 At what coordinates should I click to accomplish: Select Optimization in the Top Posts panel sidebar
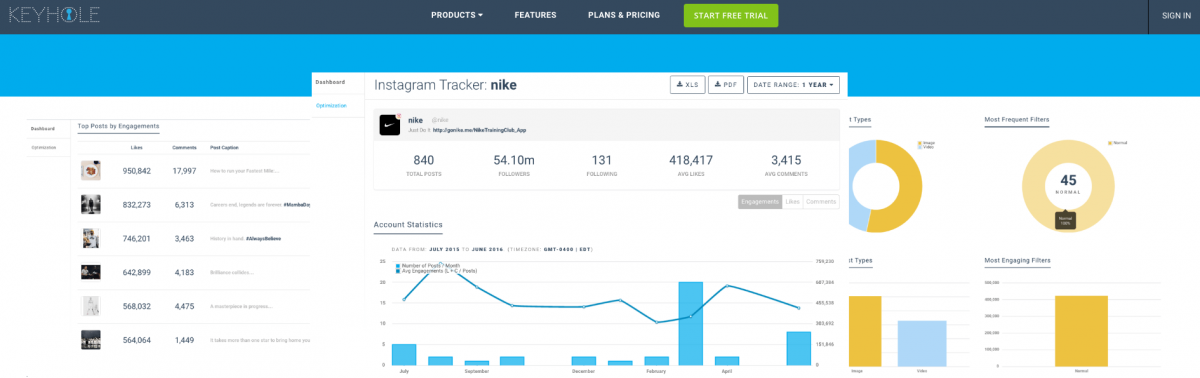coord(43,147)
